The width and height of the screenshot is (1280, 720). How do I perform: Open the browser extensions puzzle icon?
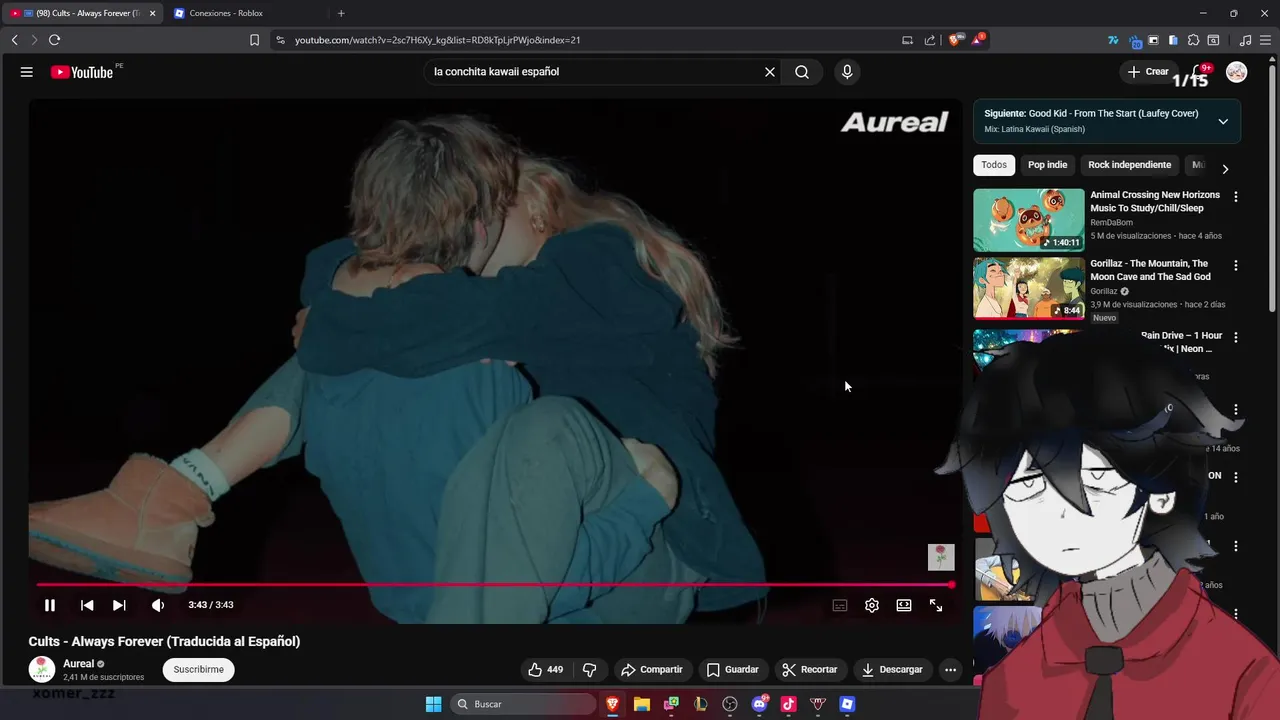click(1193, 40)
